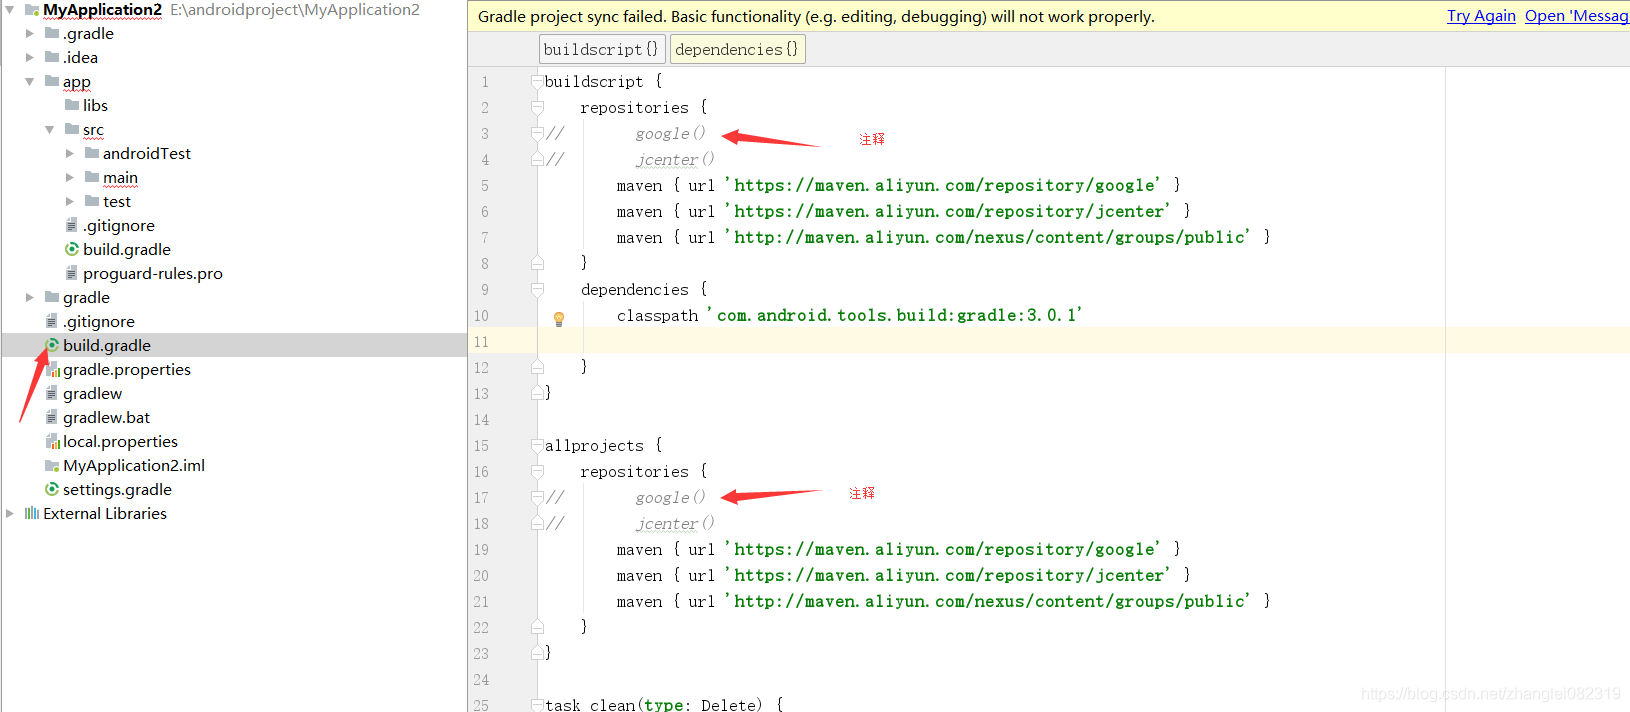Expand the .gradle folder
This screenshot has width=1630, height=712.
pyautogui.click(x=30, y=33)
